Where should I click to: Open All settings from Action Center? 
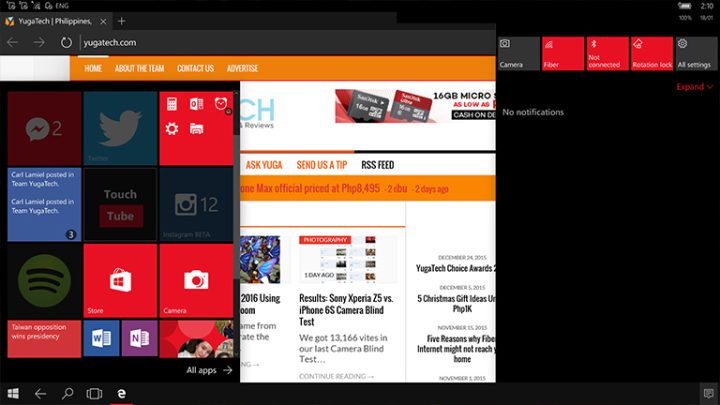pos(696,54)
